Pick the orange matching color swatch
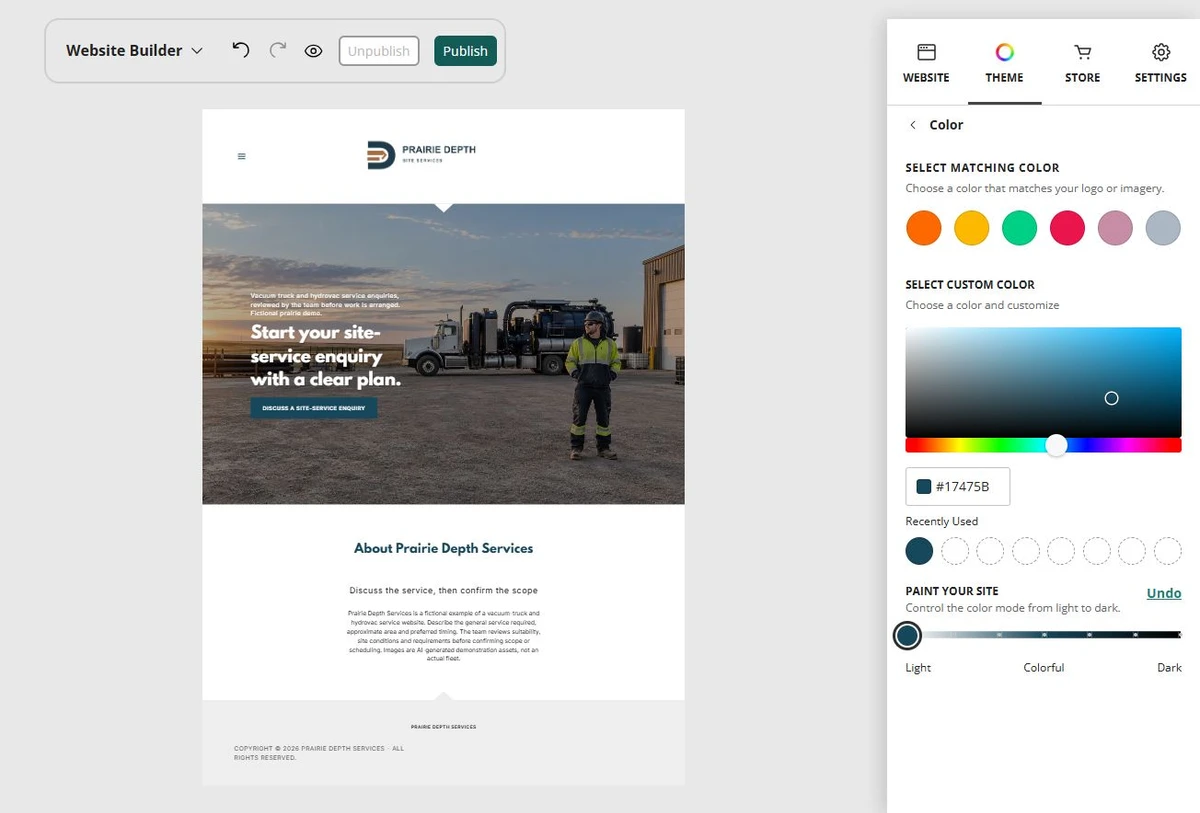Screen dimensions: 1200x813 point(924,228)
